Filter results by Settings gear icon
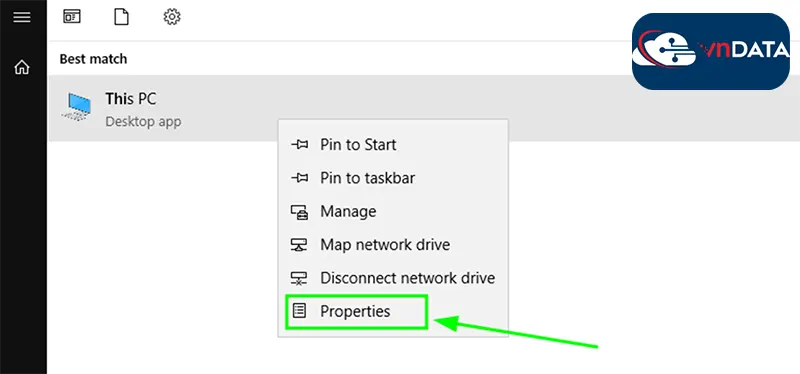The height and width of the screenshot is (374, 800). [172, 17]
